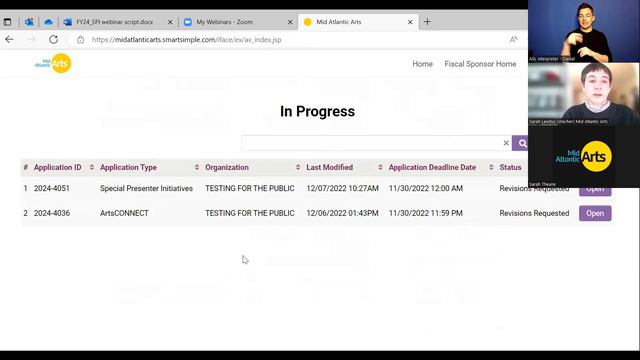Open a new browser tab
Screen dimensions: 640x360
click(x=427, y=22)
